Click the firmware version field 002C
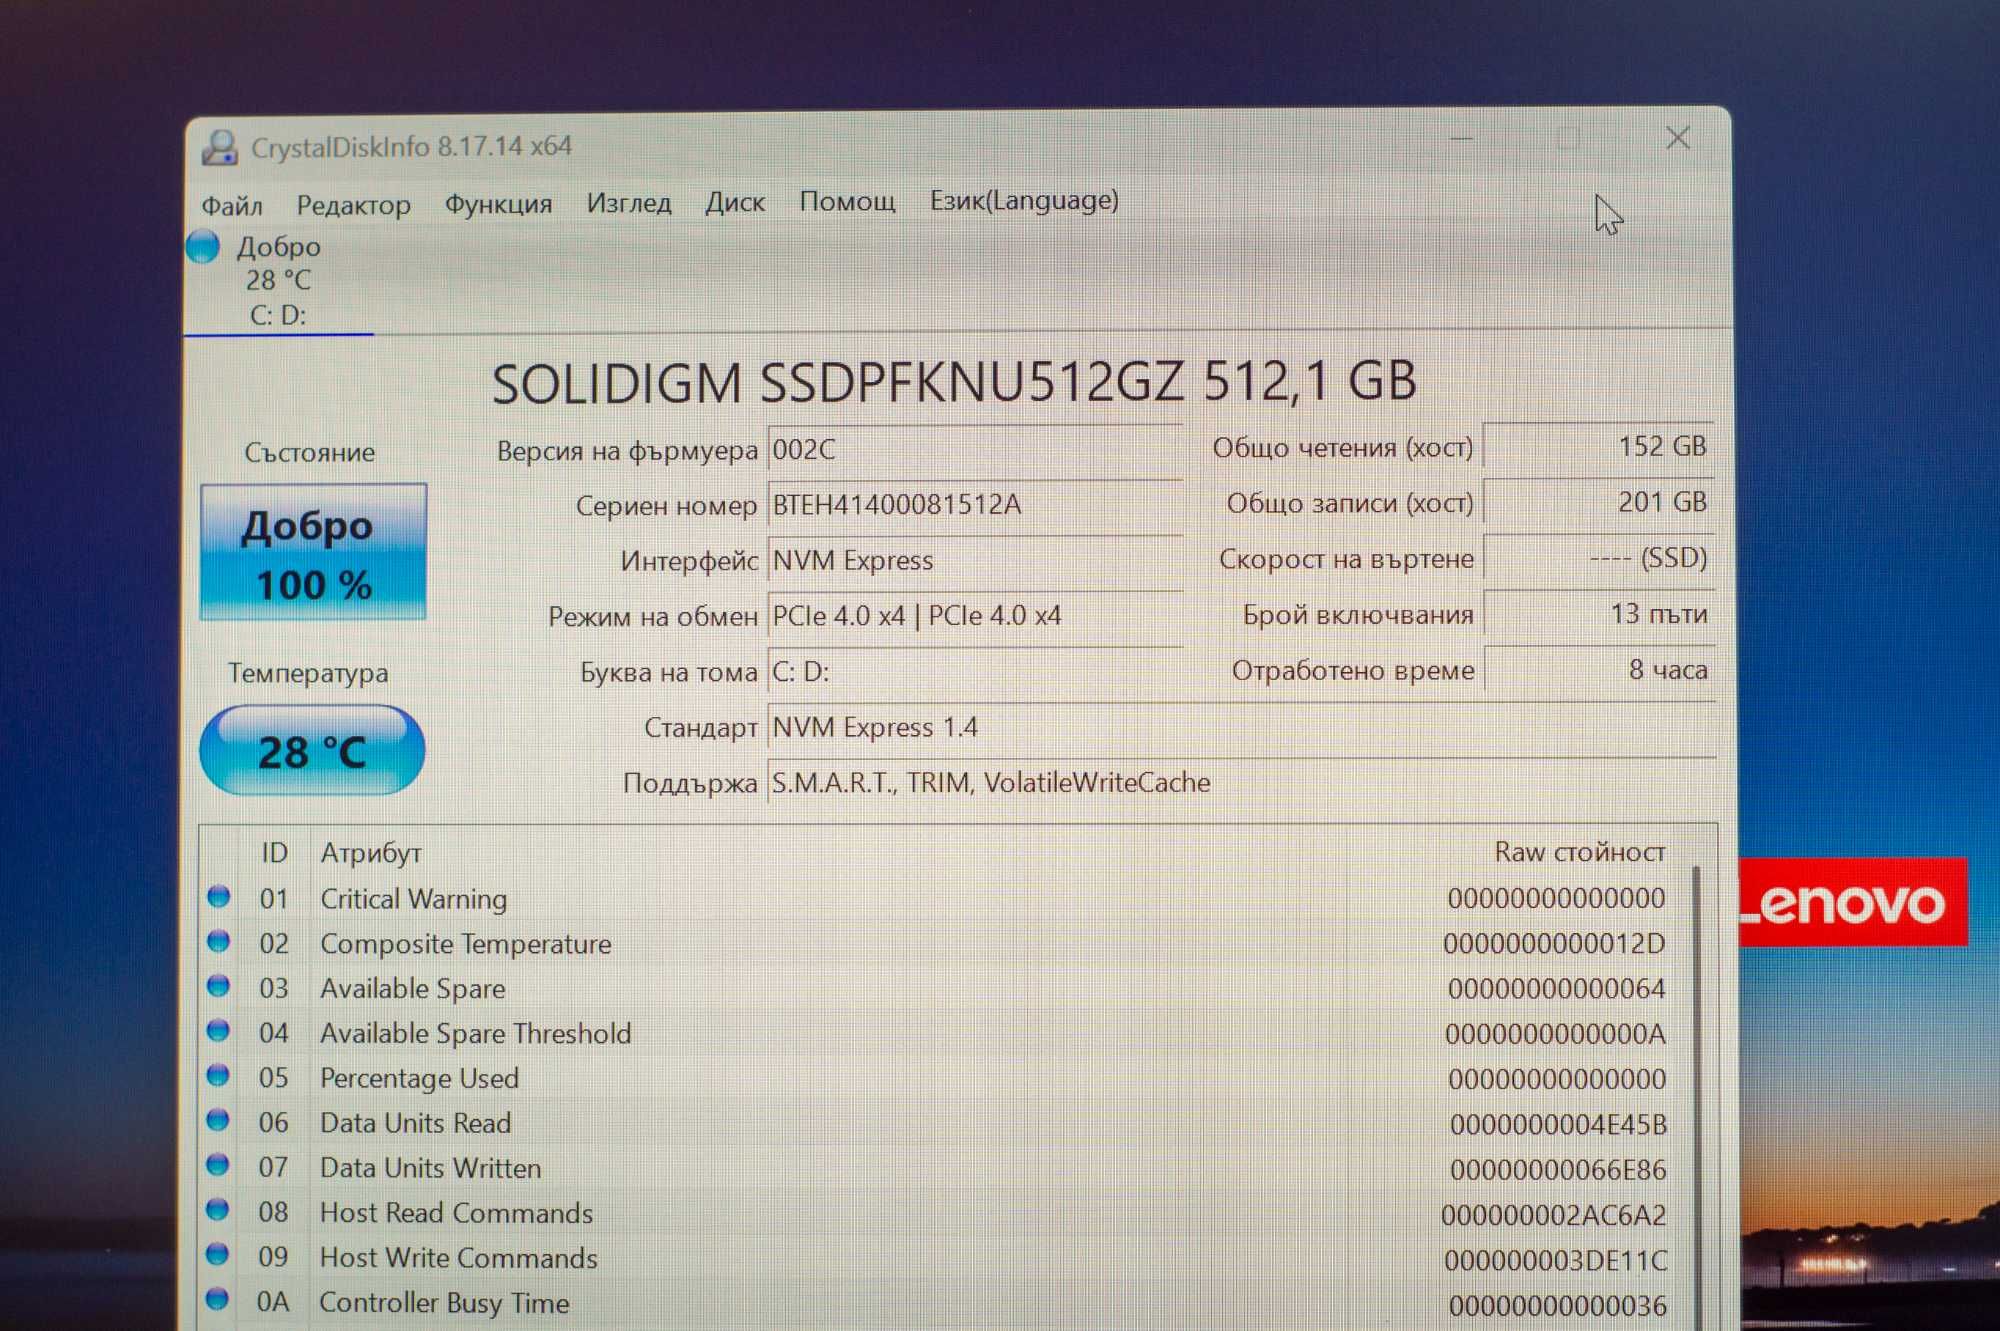This screenshot has width=2000, height=1331. (975, 450)
